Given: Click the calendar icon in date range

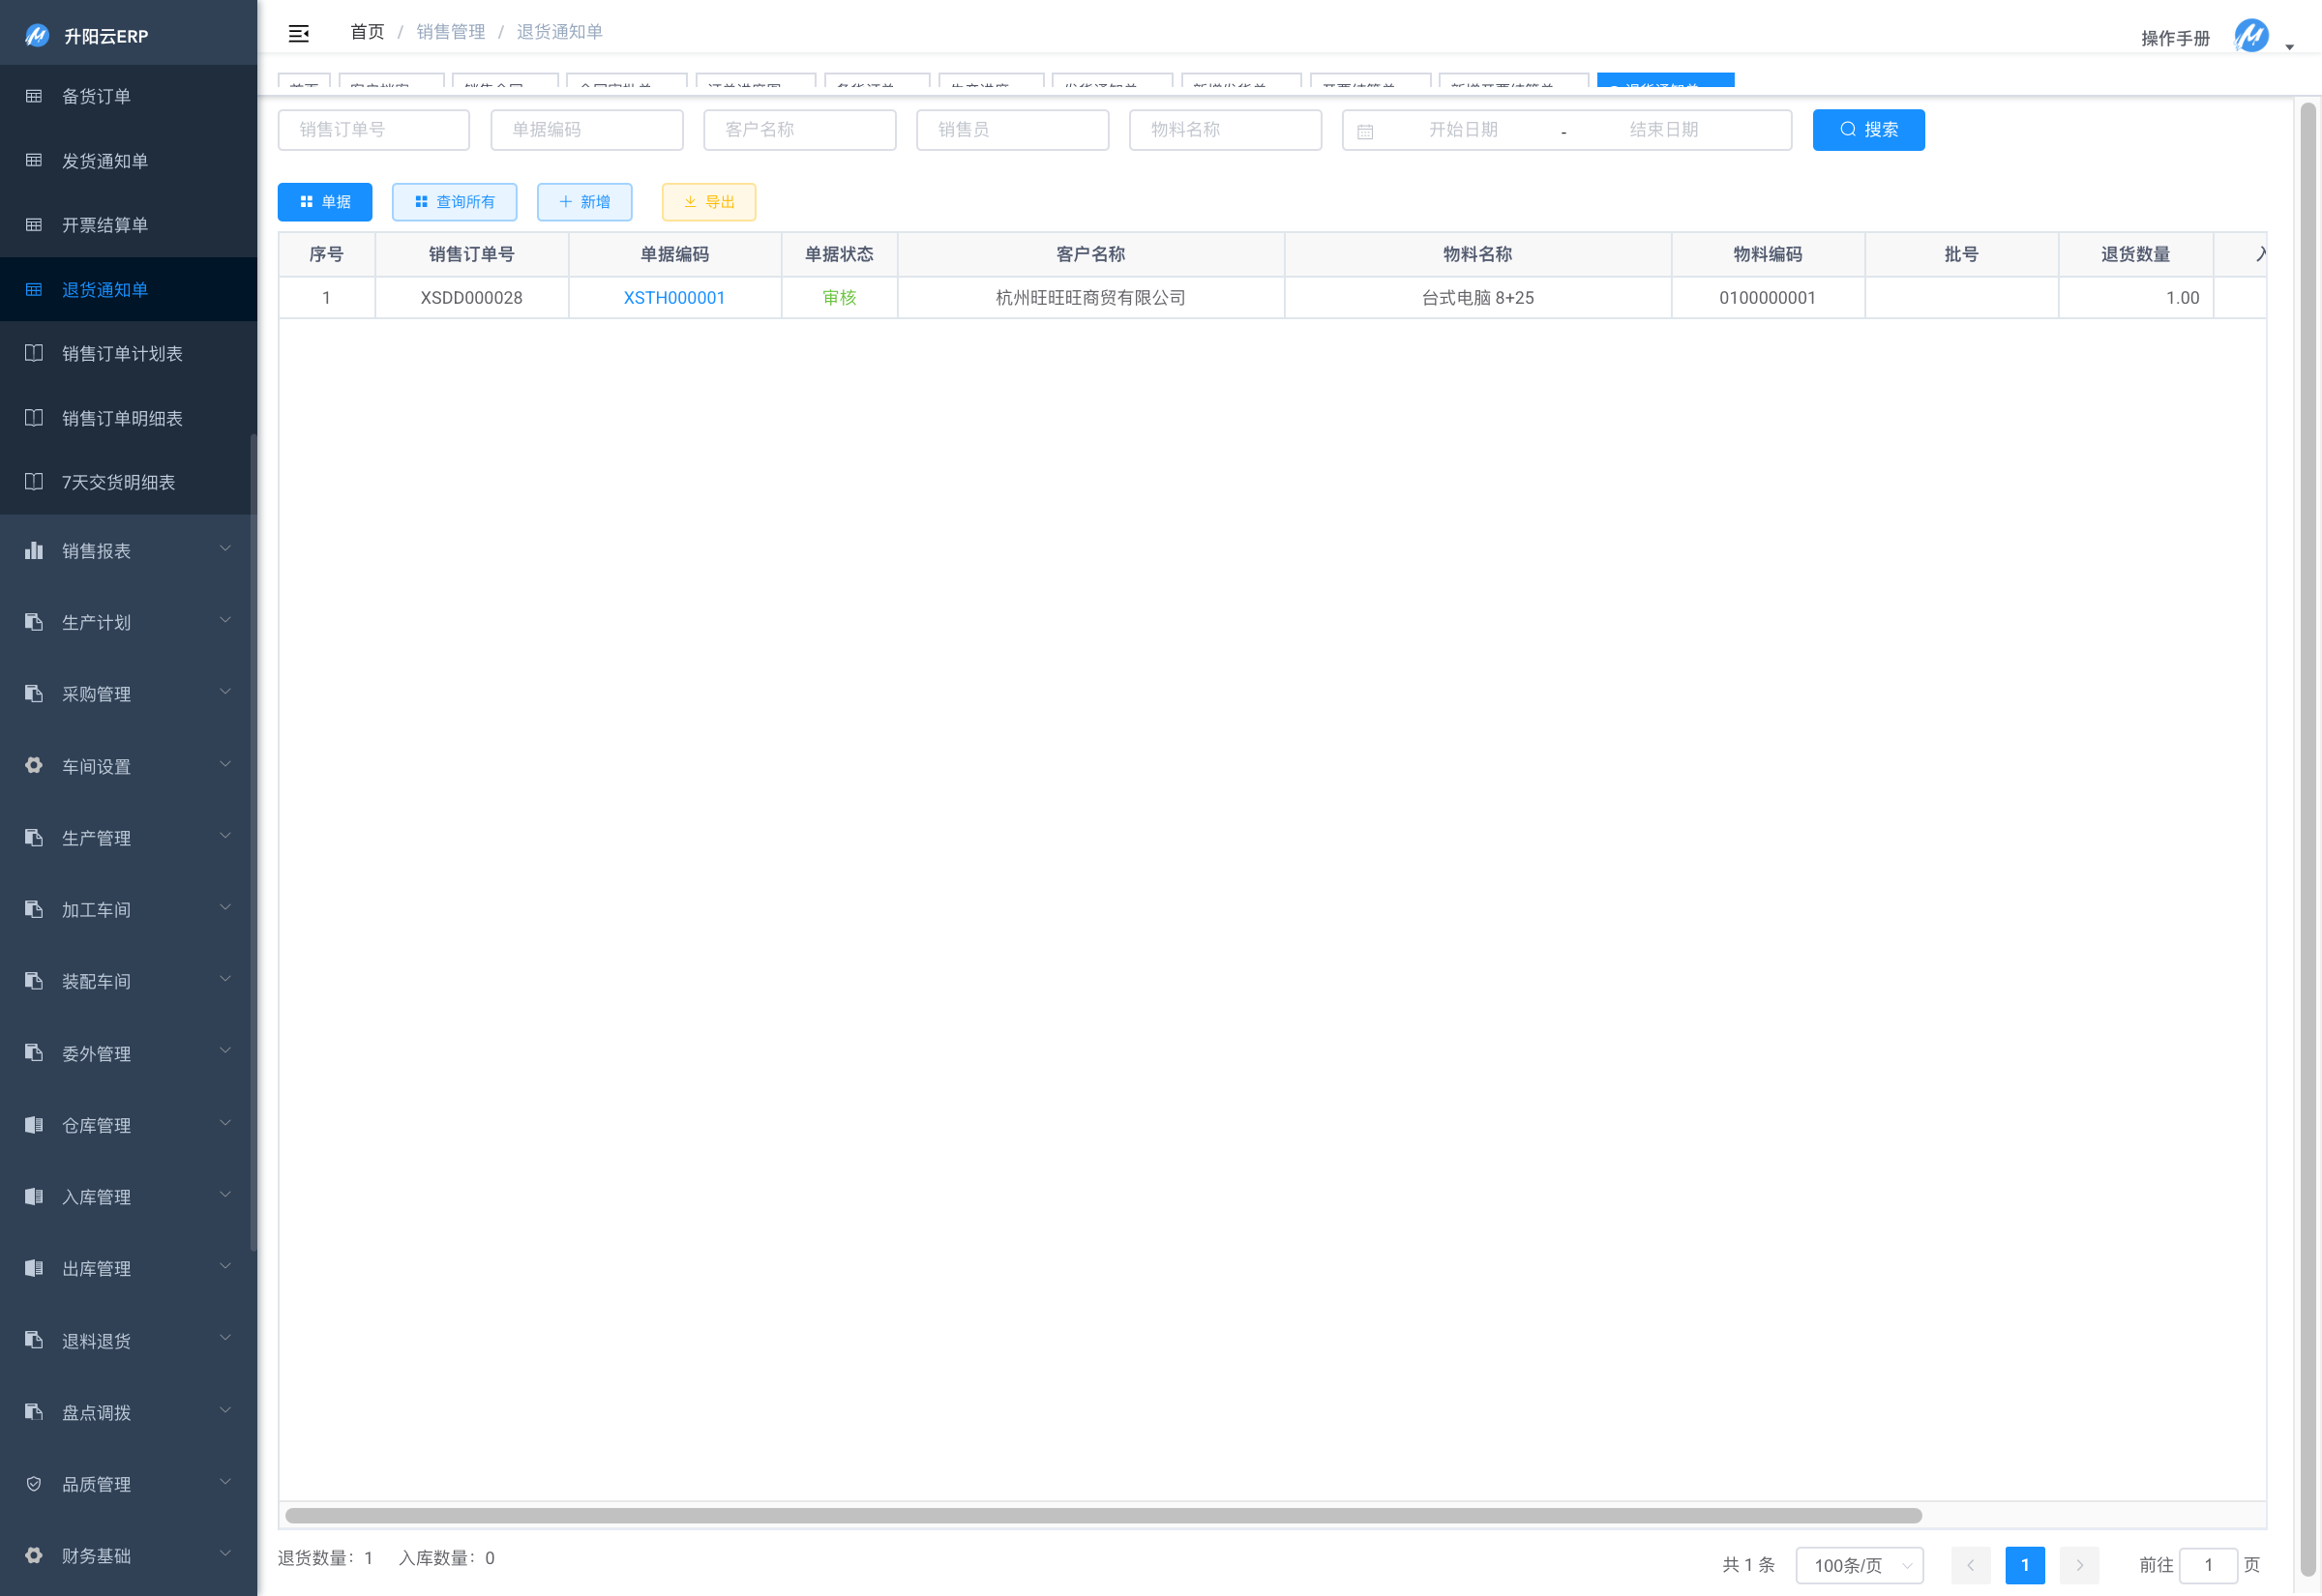Looking at the screenshot, I should point(1365,131).
